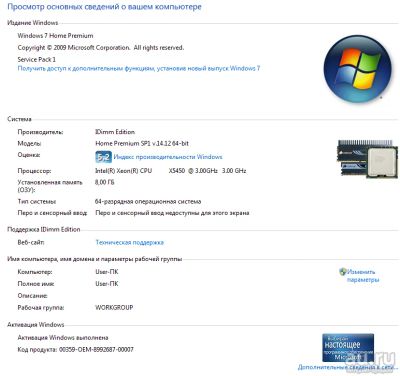Open Дополнительные сведения в сети link

[348, 367]
